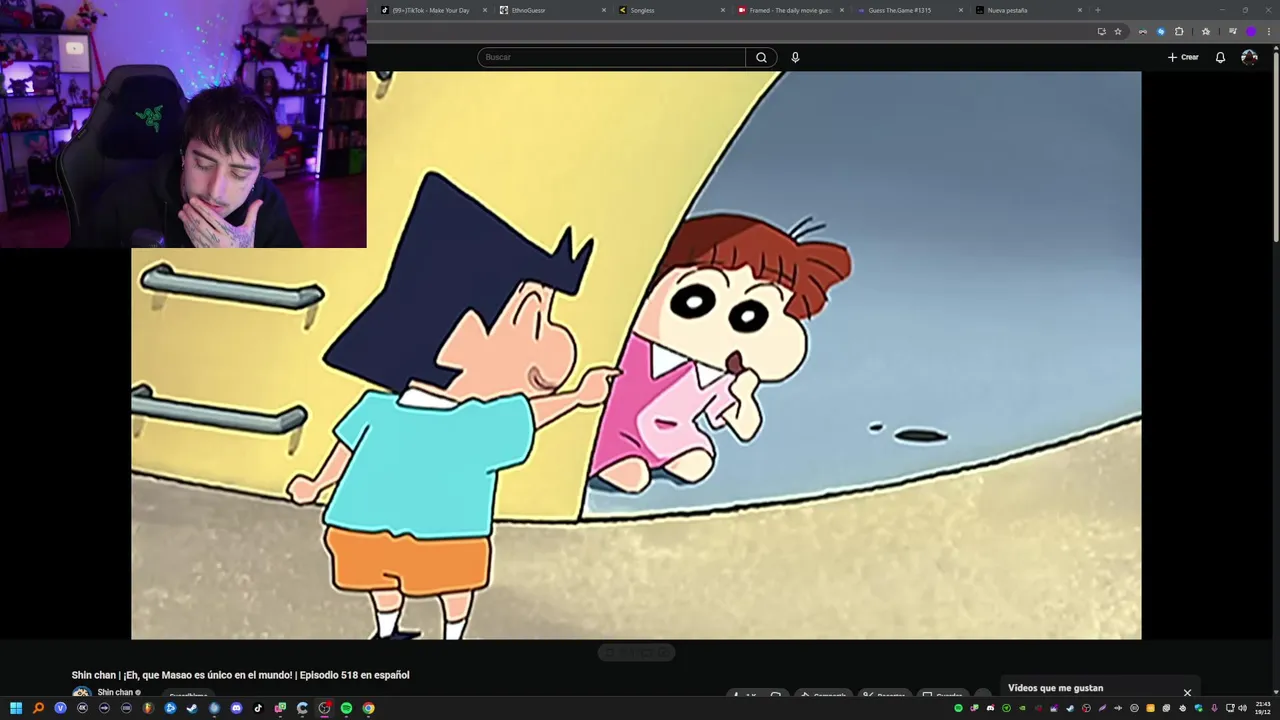Bookmark this page with the star icon
Screen dimensions: 1280x720
point(1118,31)
